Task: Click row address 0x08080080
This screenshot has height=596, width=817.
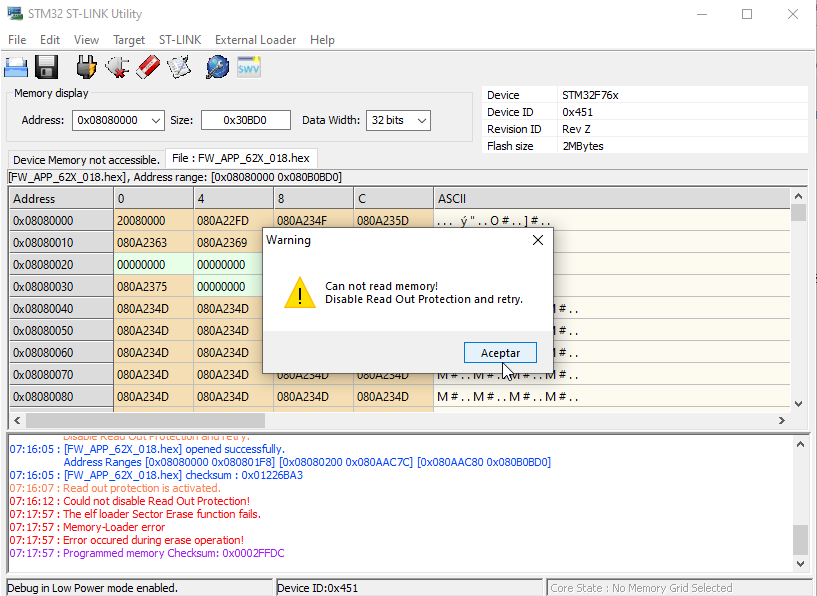Action: click(61, 397)
